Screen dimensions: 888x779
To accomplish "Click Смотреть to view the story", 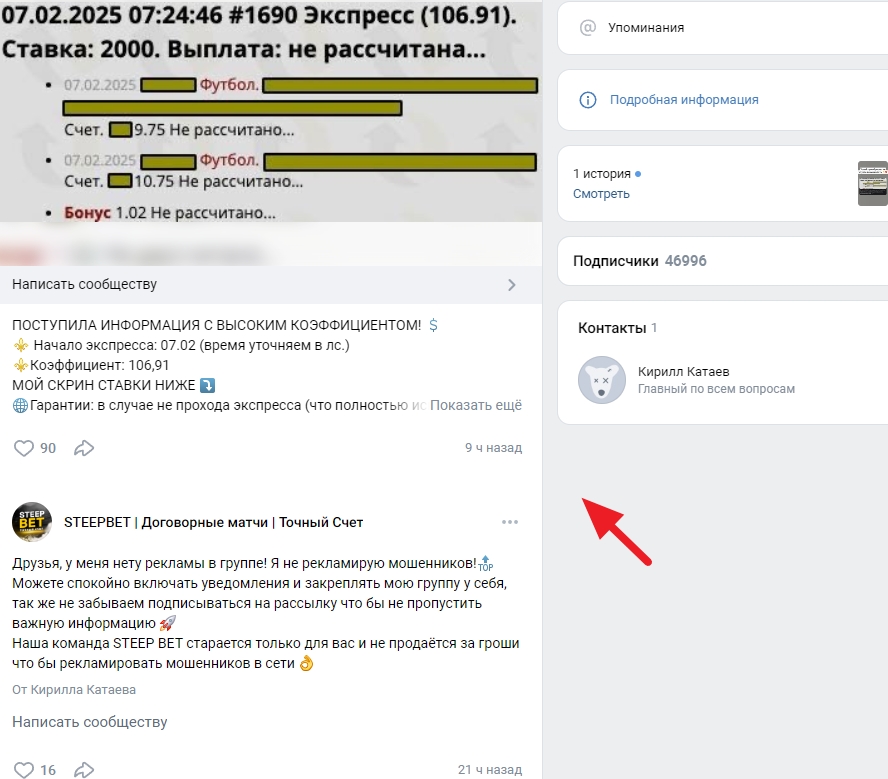I will tap(601, 194).
